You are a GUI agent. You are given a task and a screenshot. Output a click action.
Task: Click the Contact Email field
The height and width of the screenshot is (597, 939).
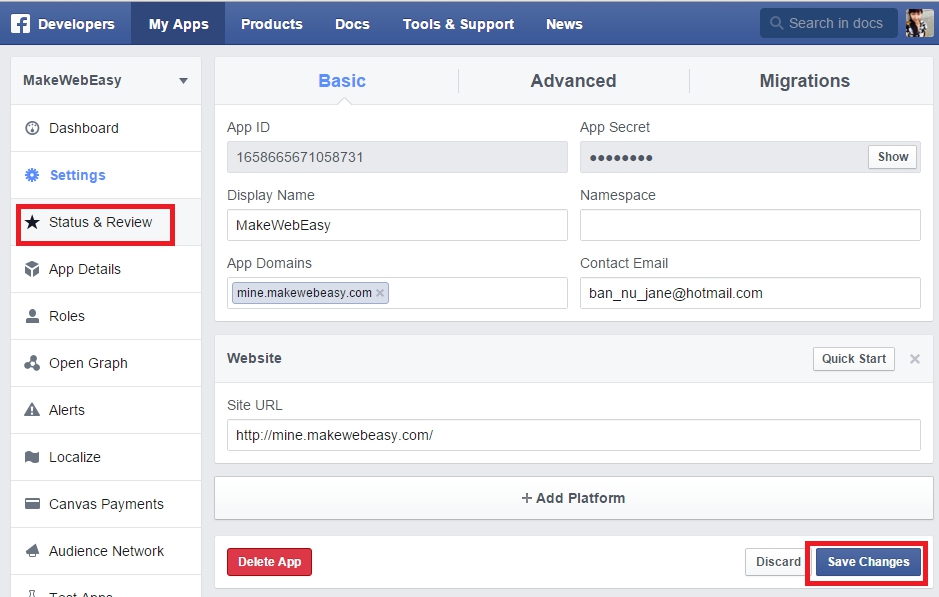click(750, 293)
